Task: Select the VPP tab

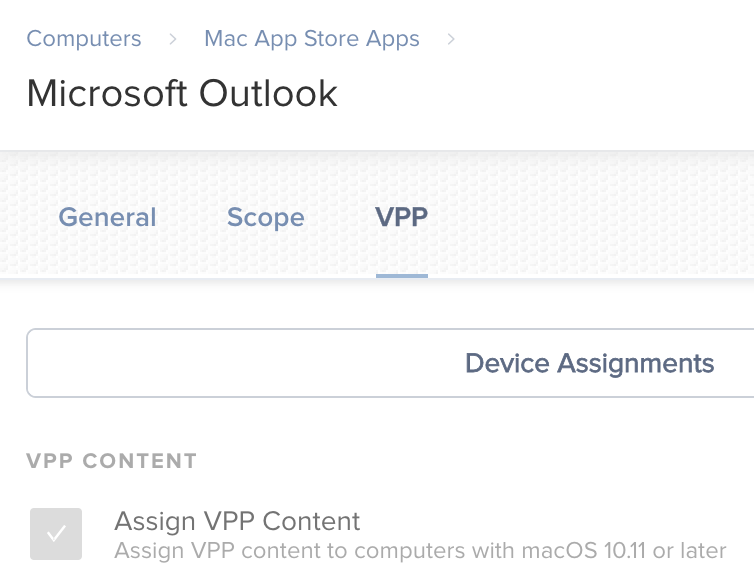Action: click(402, 217)
